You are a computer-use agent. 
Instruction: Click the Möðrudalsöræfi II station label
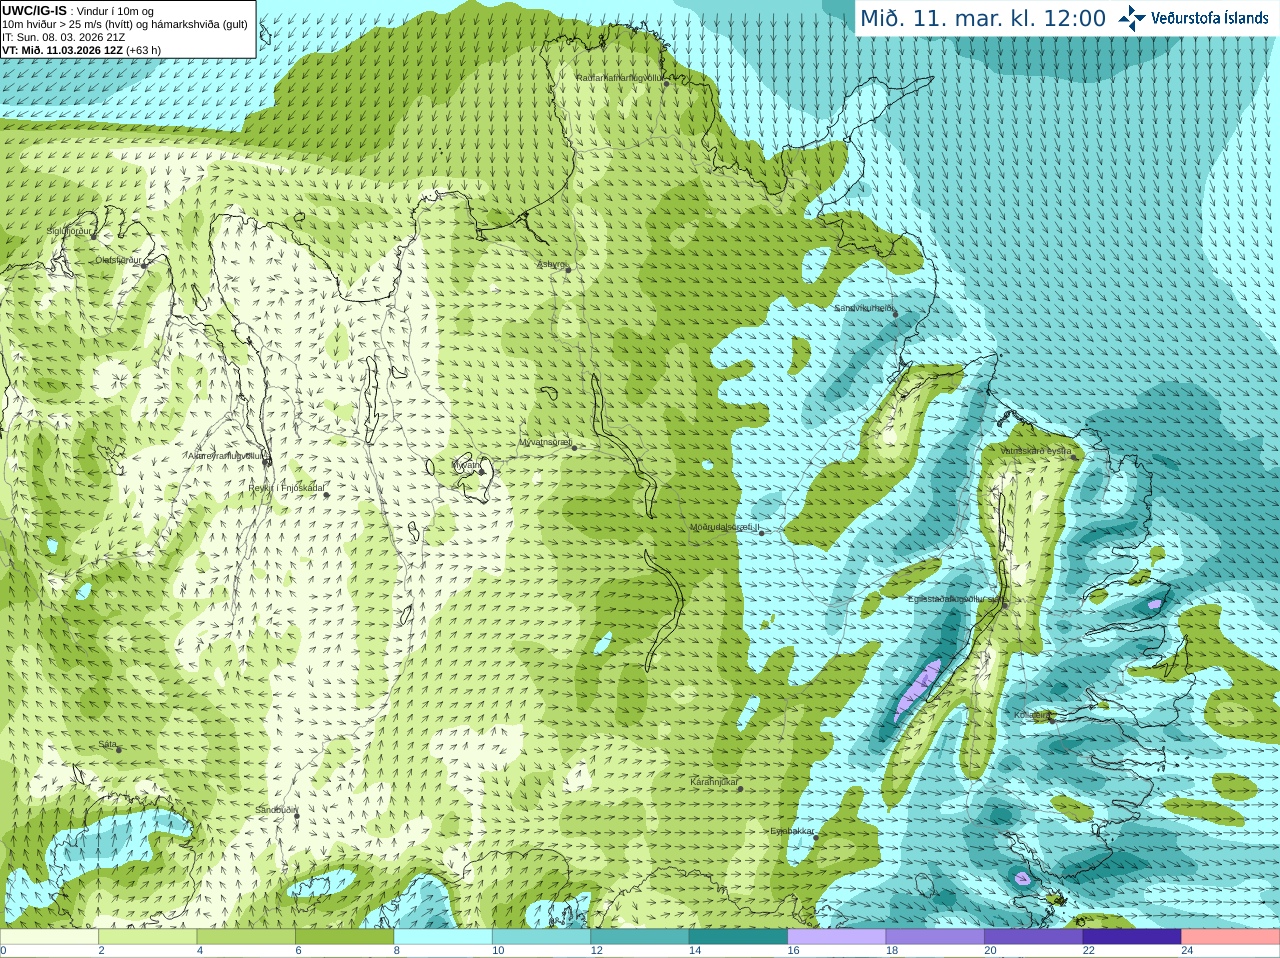point(724,527)
